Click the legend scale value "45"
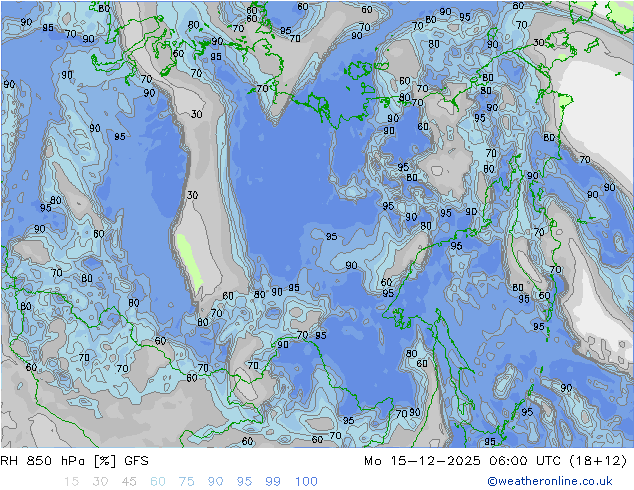Screen dimensions: 634x490 click(x=129, y=482)
